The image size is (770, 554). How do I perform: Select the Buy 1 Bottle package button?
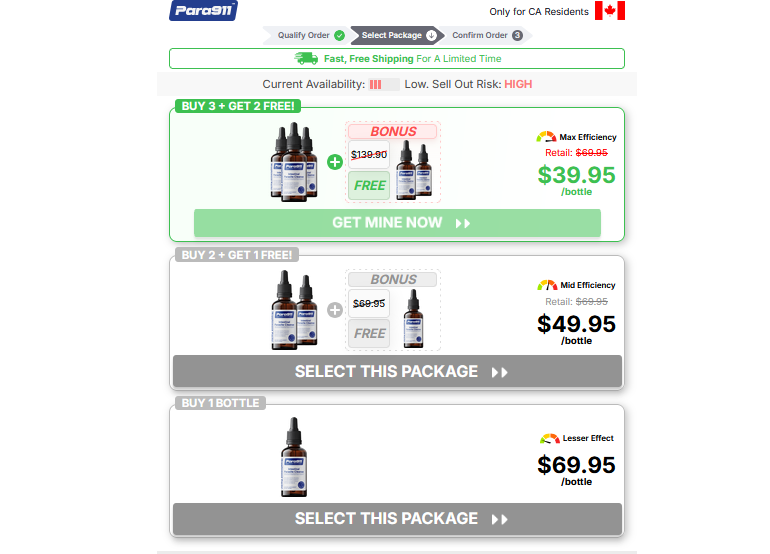point(397,519)
